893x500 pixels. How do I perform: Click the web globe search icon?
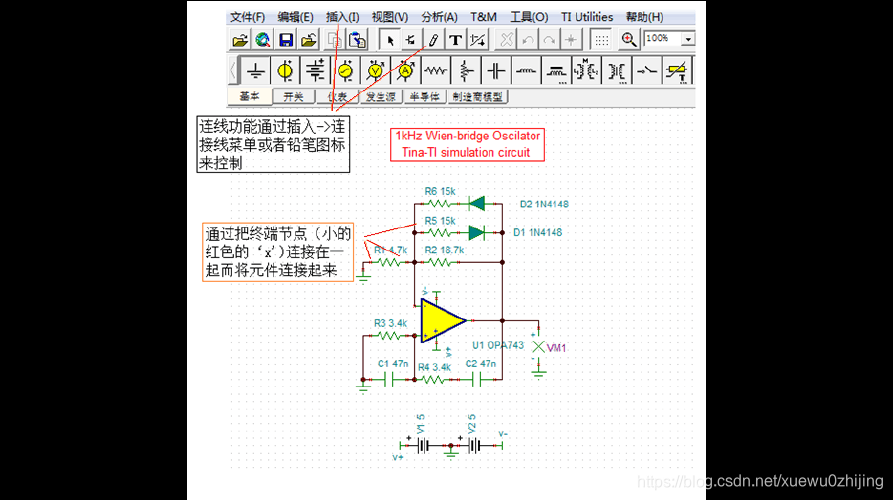(263, 40)
